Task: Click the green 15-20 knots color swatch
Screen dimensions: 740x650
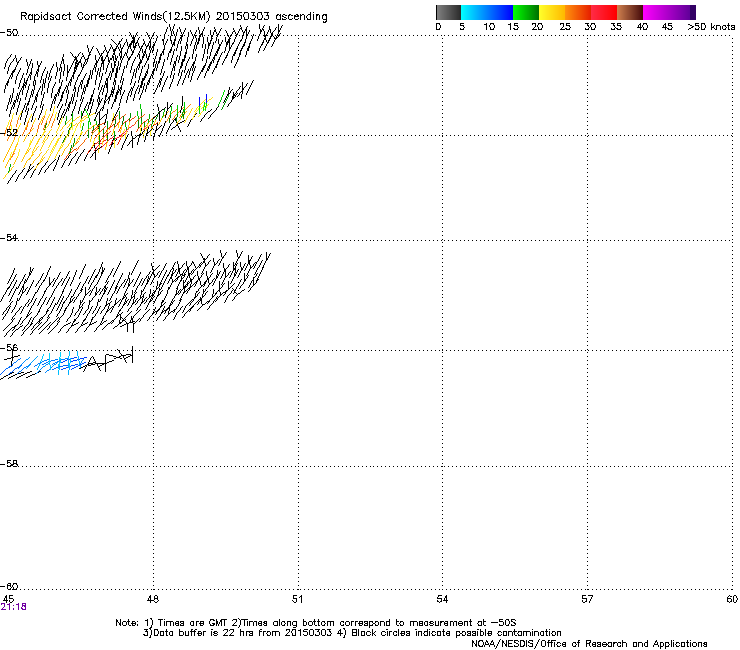Action: pyautogui.click(x=526, y=12)
